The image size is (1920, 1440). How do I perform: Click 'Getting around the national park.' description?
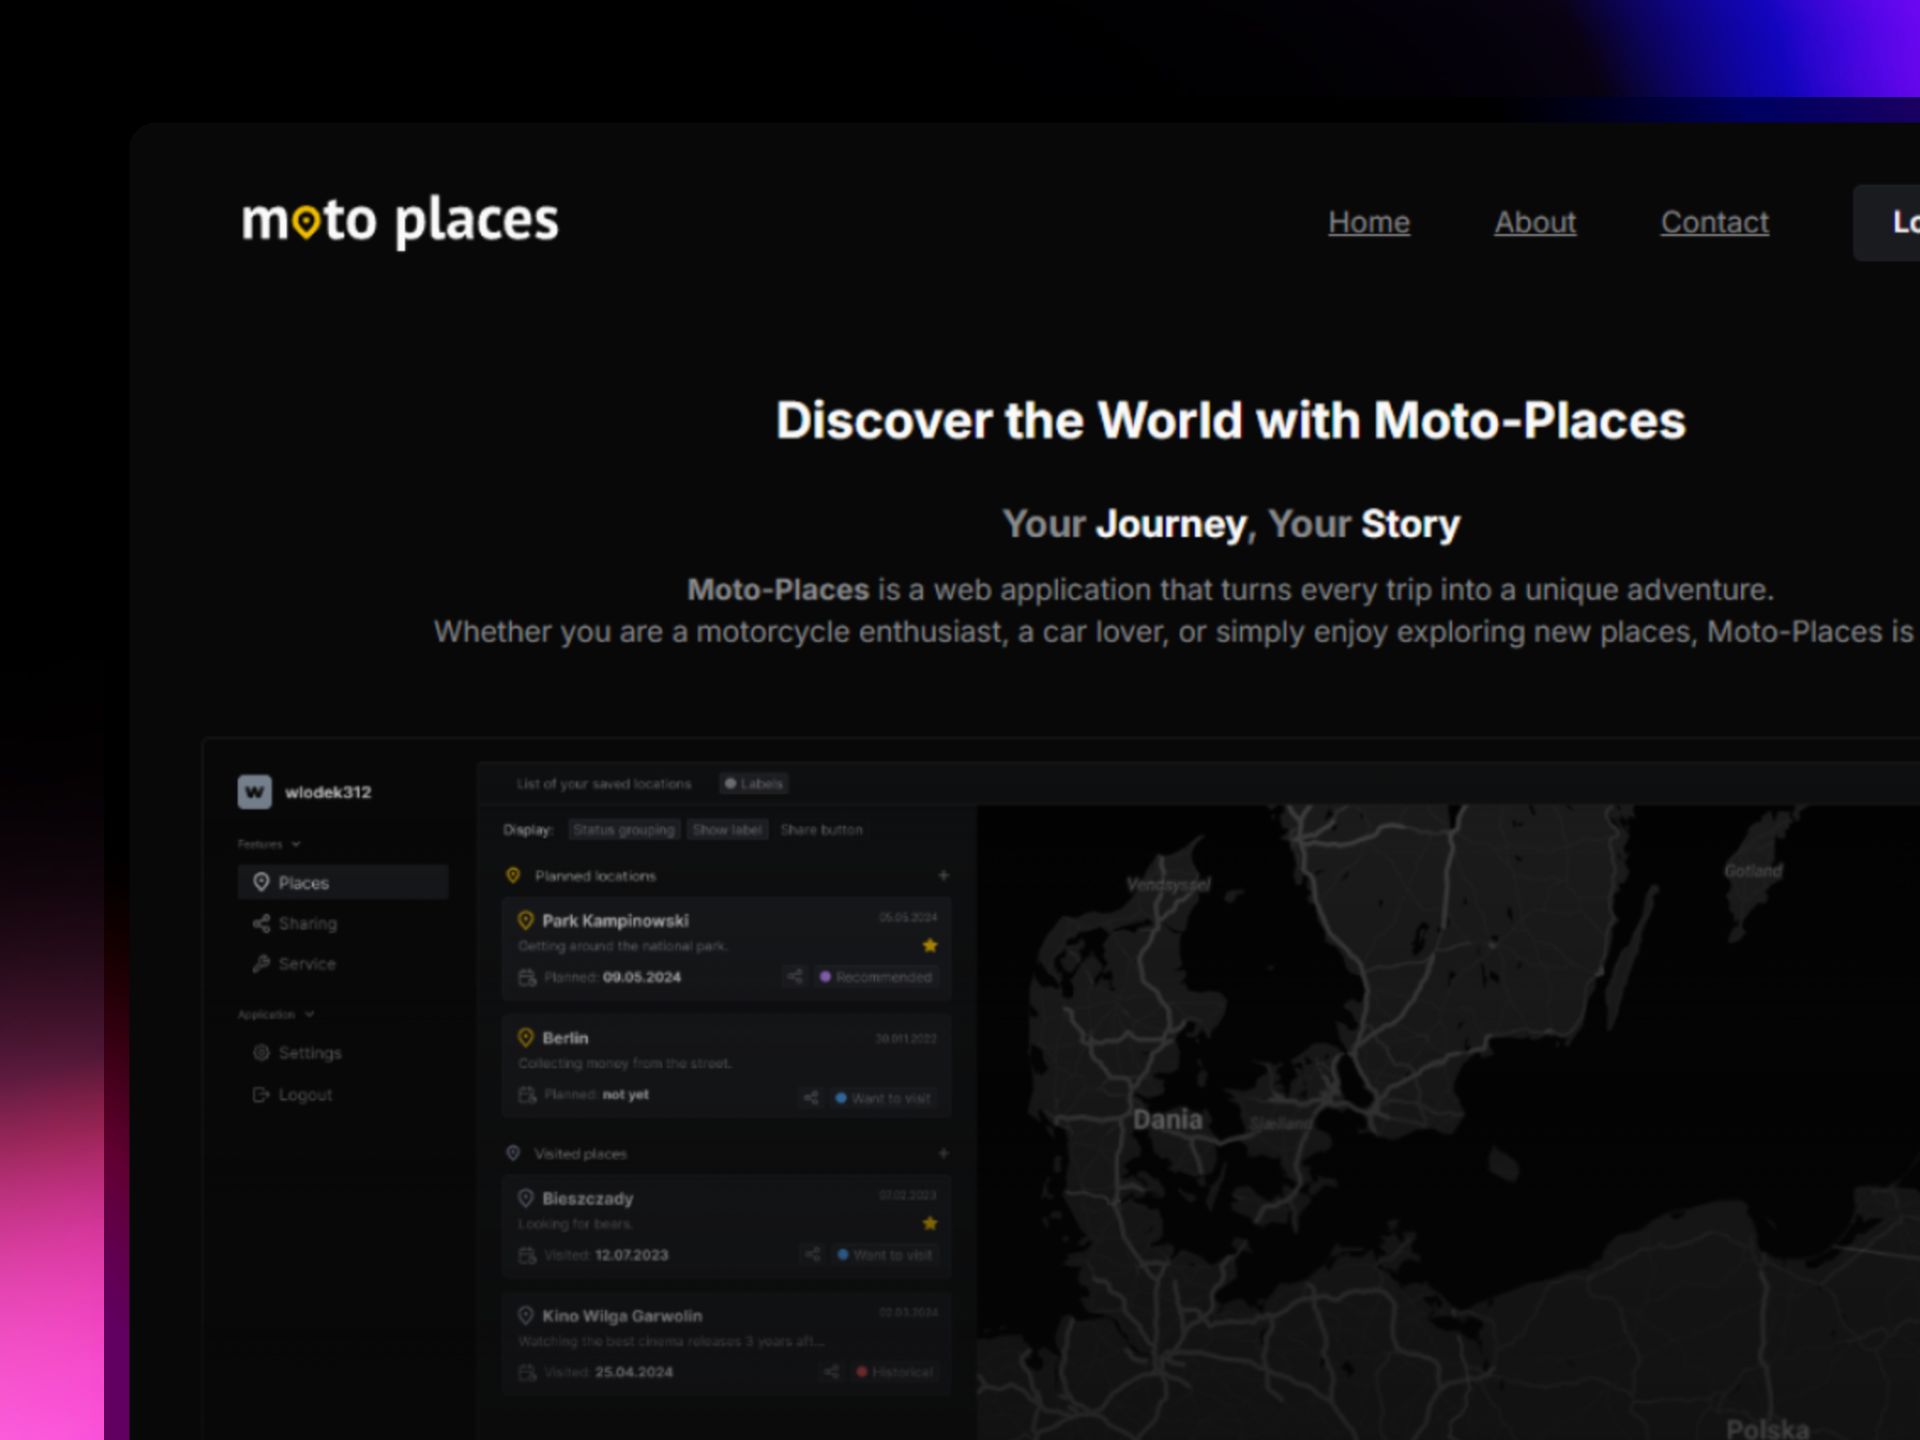[x=623, y=946]
